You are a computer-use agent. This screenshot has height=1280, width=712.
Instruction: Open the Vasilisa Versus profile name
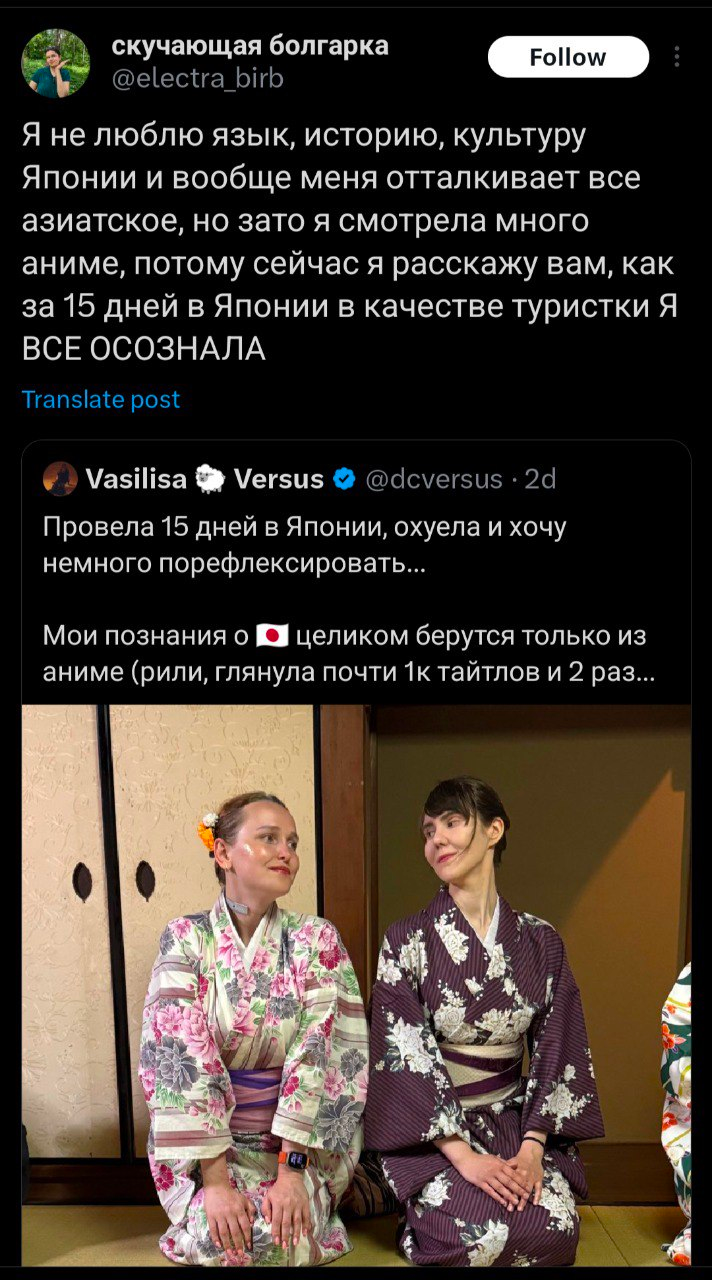point(205,480)
